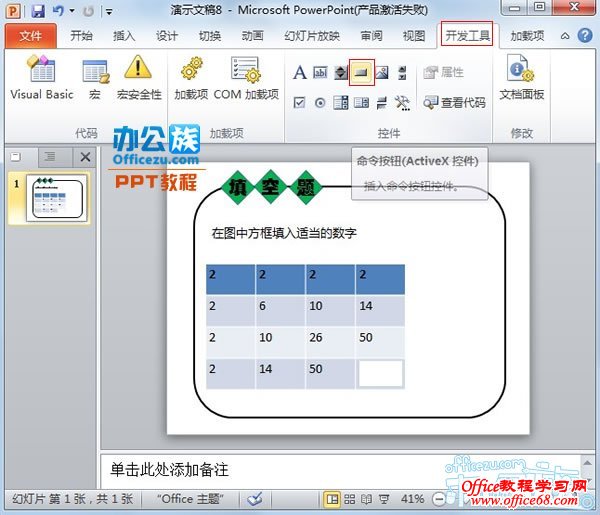
Task: Open 宏安全性 macro security settings
Action: click(x=139, y=78)
